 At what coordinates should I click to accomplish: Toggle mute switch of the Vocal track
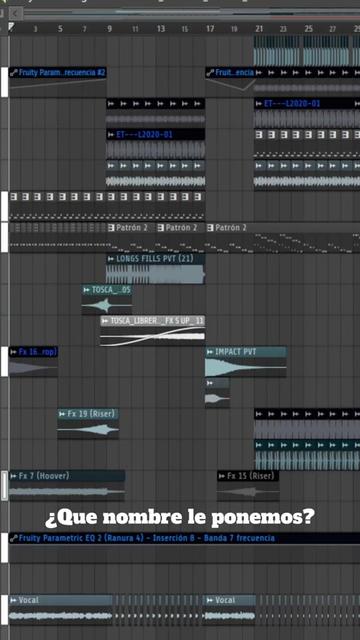coord(4,610)
